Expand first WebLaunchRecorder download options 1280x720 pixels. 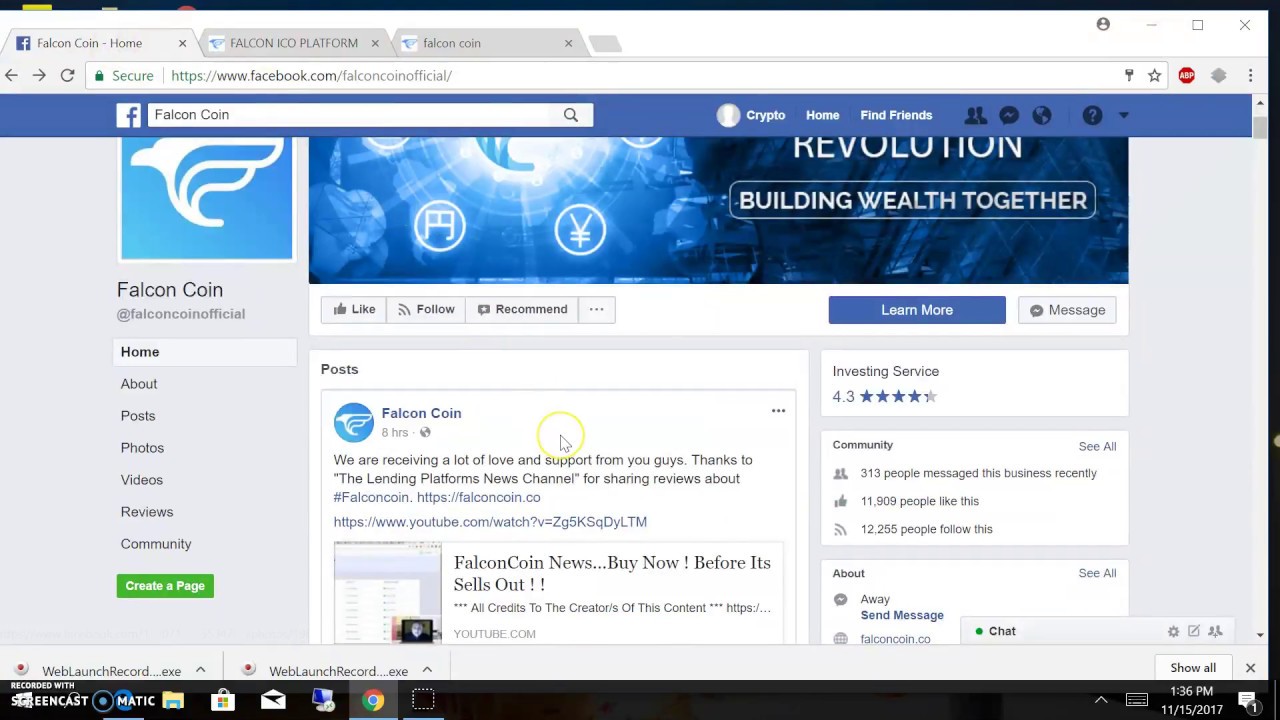click(200, 670)
